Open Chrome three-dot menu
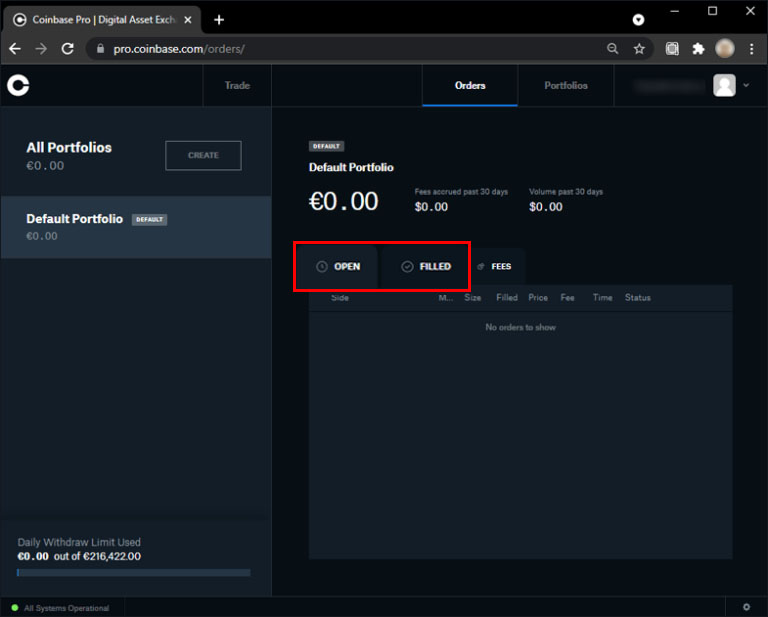This screenshot has height=617, width=768. click(751, 49)
